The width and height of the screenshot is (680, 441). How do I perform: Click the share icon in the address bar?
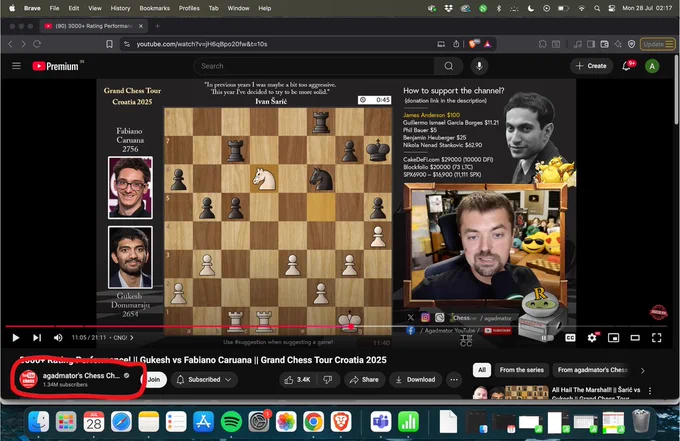(456, 44)
